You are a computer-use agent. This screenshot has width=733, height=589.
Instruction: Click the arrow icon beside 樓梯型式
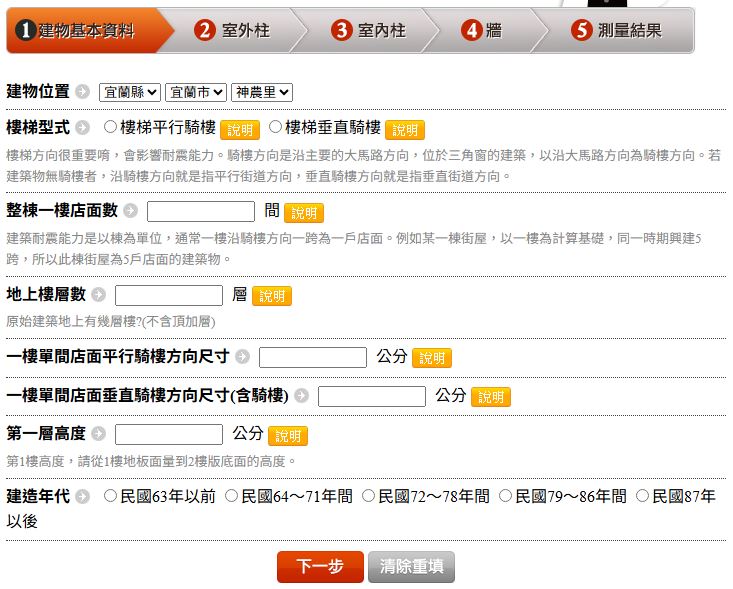82,129
